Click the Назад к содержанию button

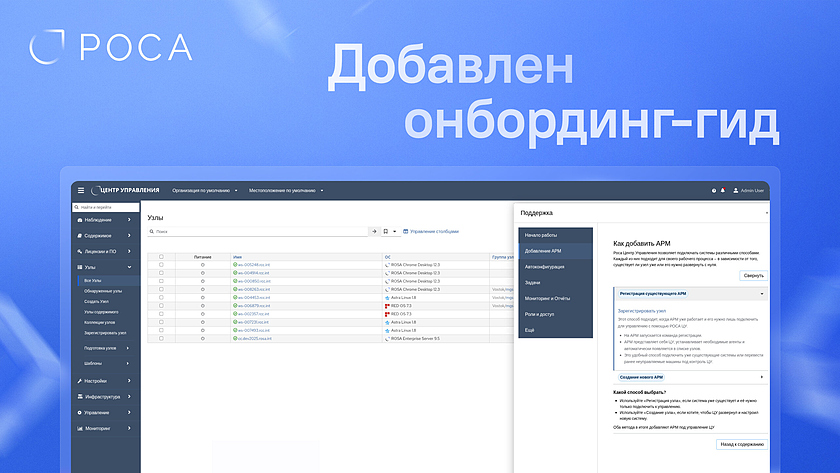741,443
